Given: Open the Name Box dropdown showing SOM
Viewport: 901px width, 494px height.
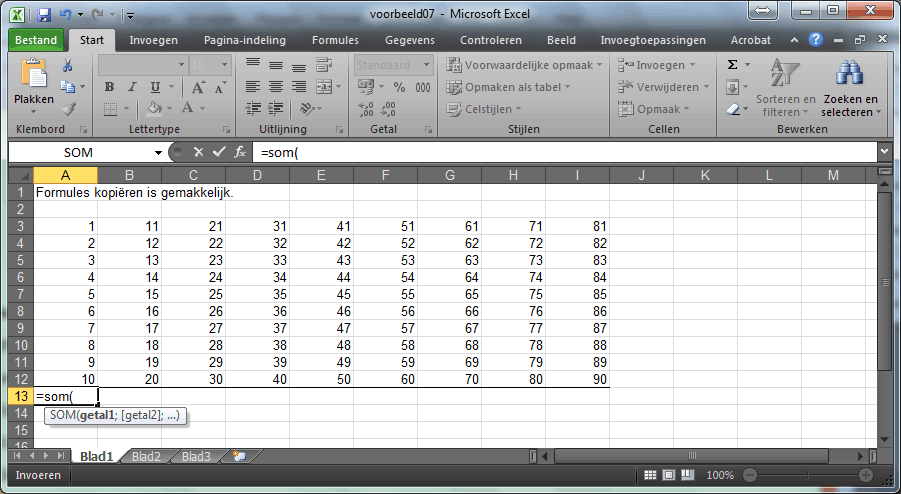Looking at the screenshot, I should [158, 152].
